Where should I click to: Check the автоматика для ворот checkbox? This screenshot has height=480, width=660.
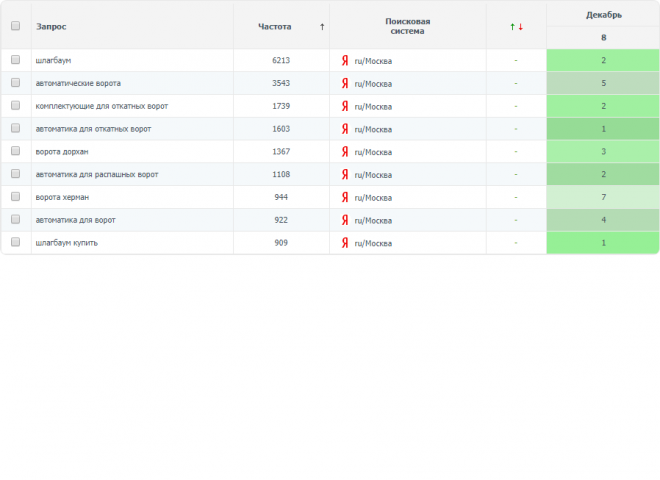16,219
